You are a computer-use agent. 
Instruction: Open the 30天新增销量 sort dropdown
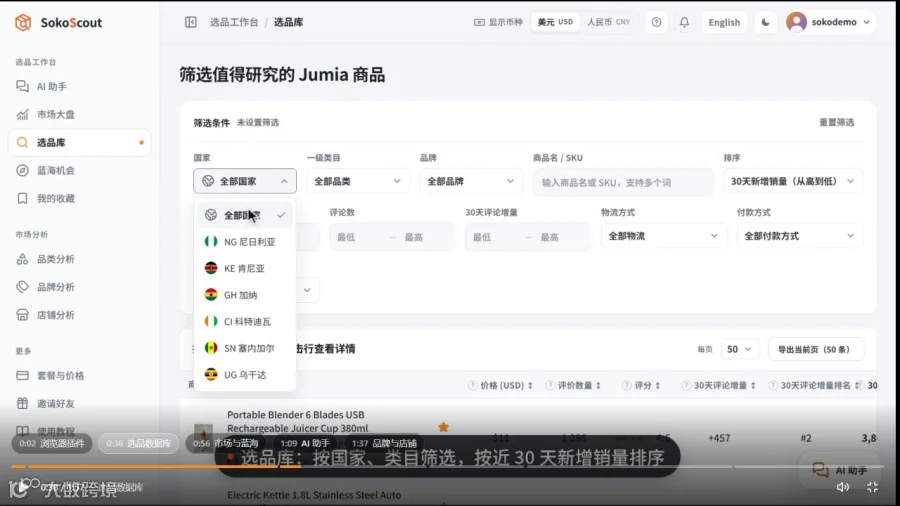point(793,181)
